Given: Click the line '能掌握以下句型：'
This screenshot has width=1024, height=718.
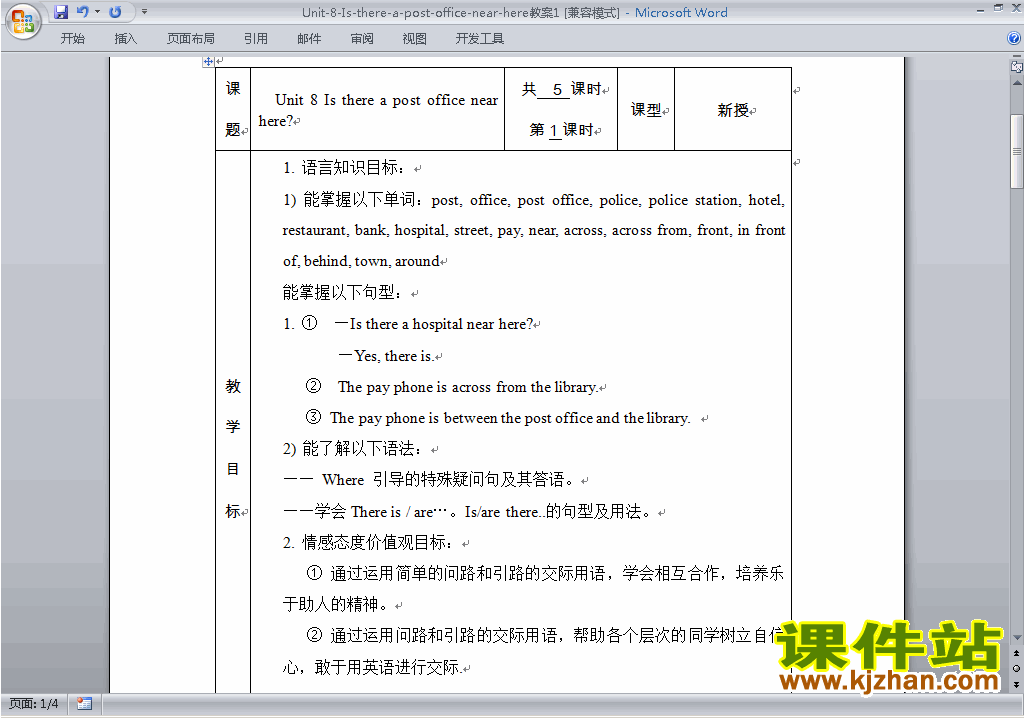Looking at the screenshot, I should pos(342,292).
